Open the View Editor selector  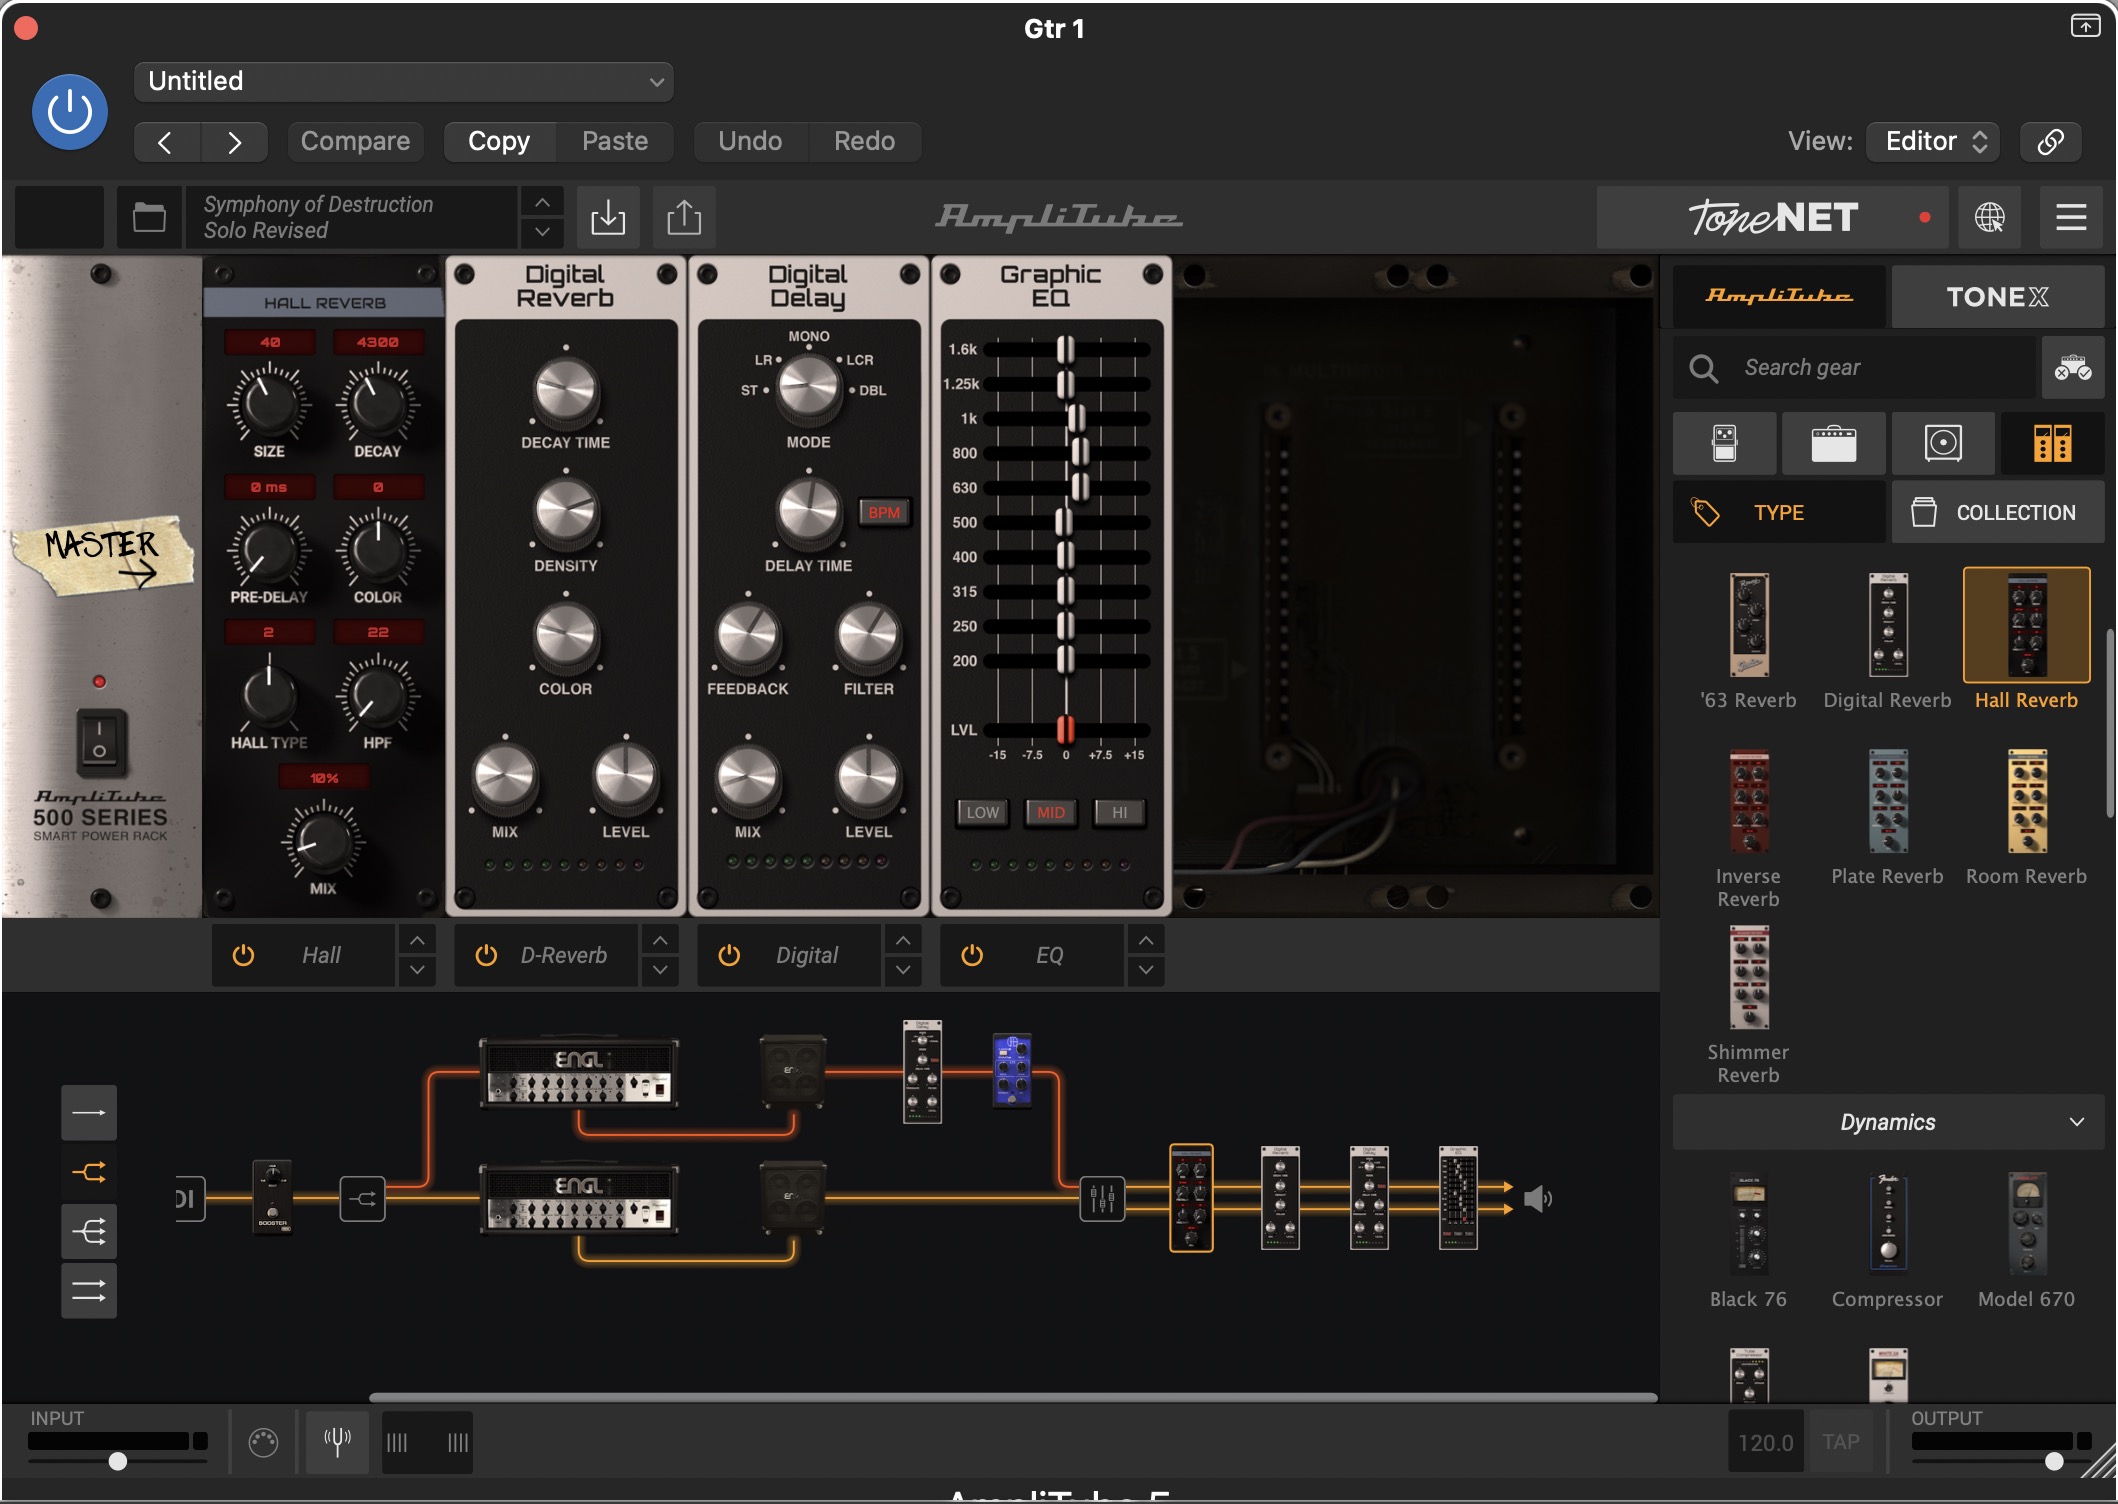pos(1932,141)
